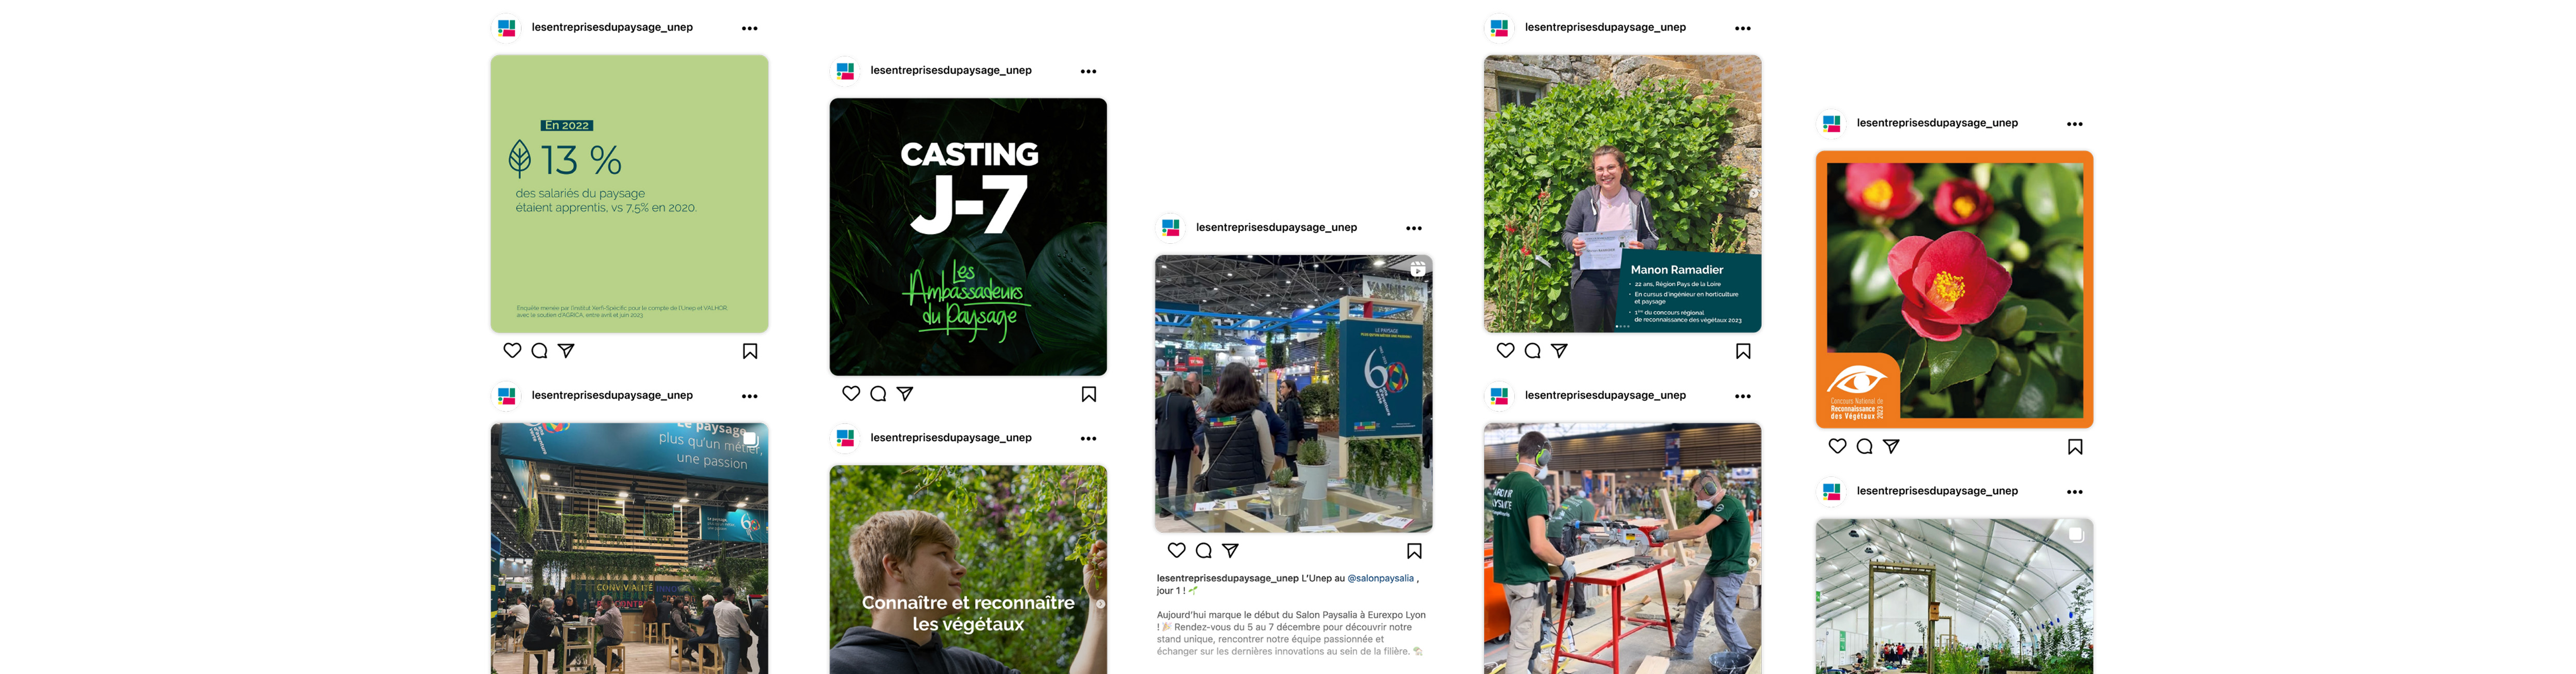Open the greenhouse tent photo post
2576x674 pixels.
tap(1954, 596)
